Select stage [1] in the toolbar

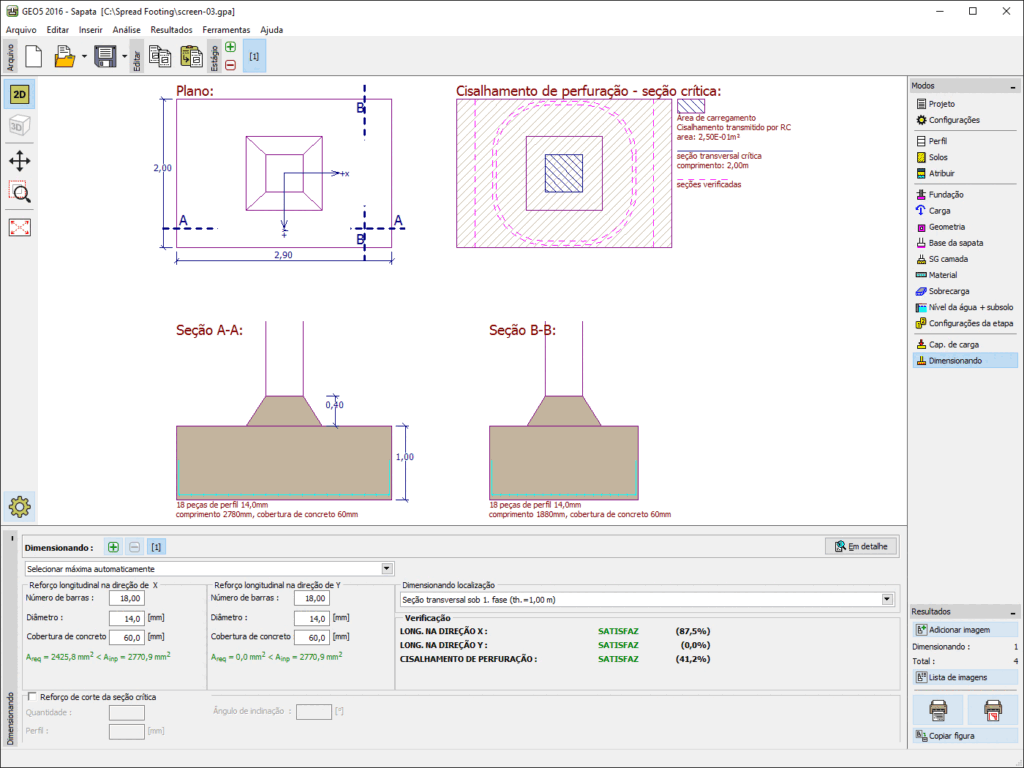click(x=254, y=57)
